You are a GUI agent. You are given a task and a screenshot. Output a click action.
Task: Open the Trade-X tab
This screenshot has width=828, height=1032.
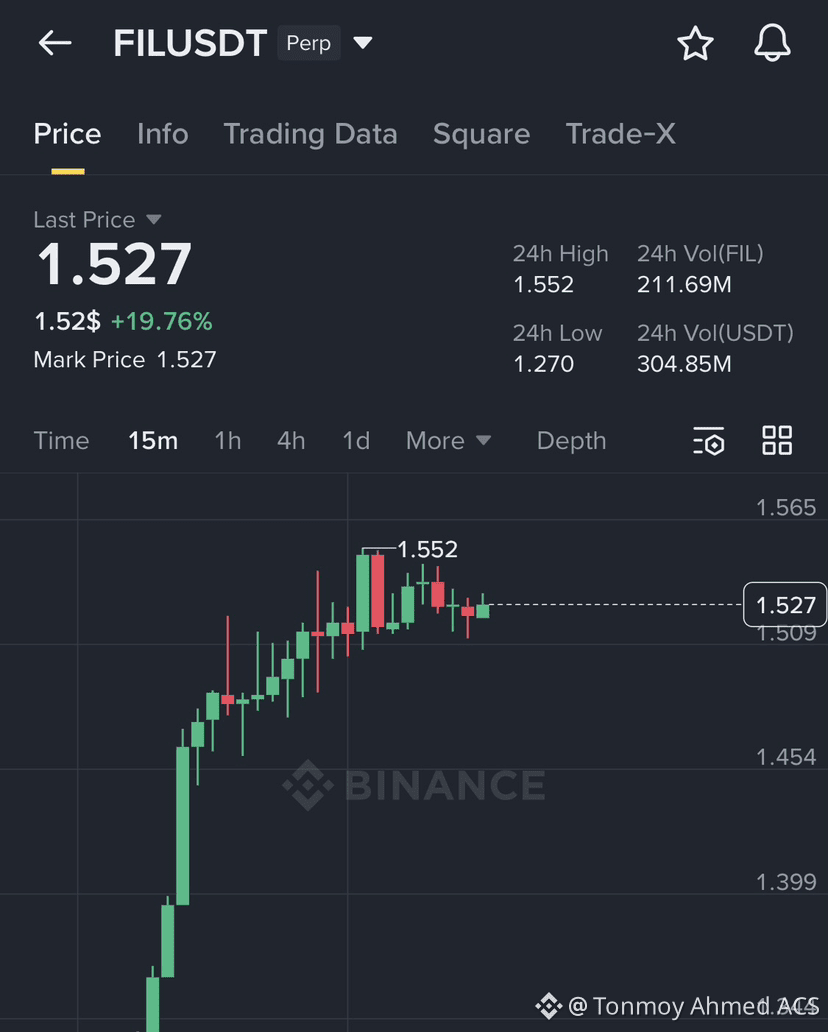tap(621, 134)
